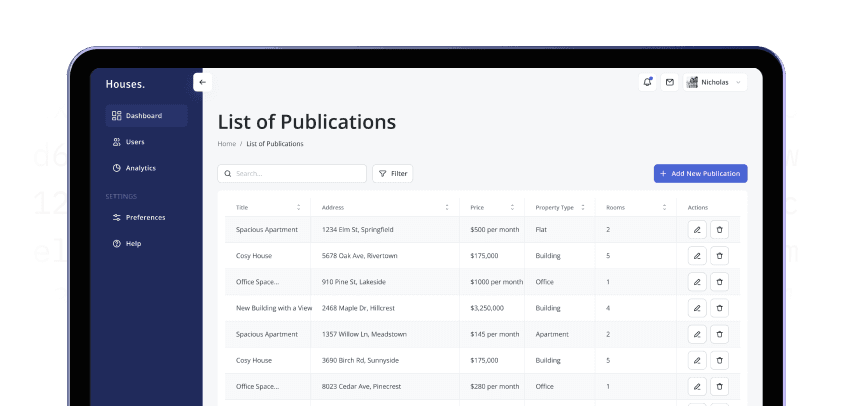
Task: Click '5678 Oak Ave, Rivertown' address
Action: (x=359, y=256)
